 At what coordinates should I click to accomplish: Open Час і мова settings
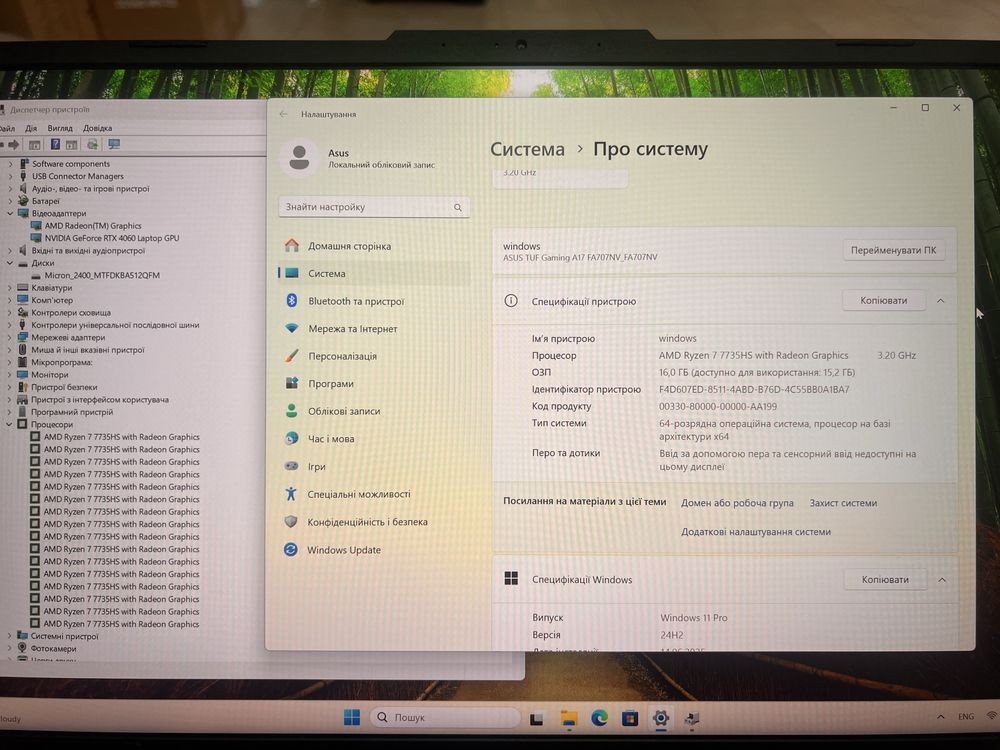point(331,439)
